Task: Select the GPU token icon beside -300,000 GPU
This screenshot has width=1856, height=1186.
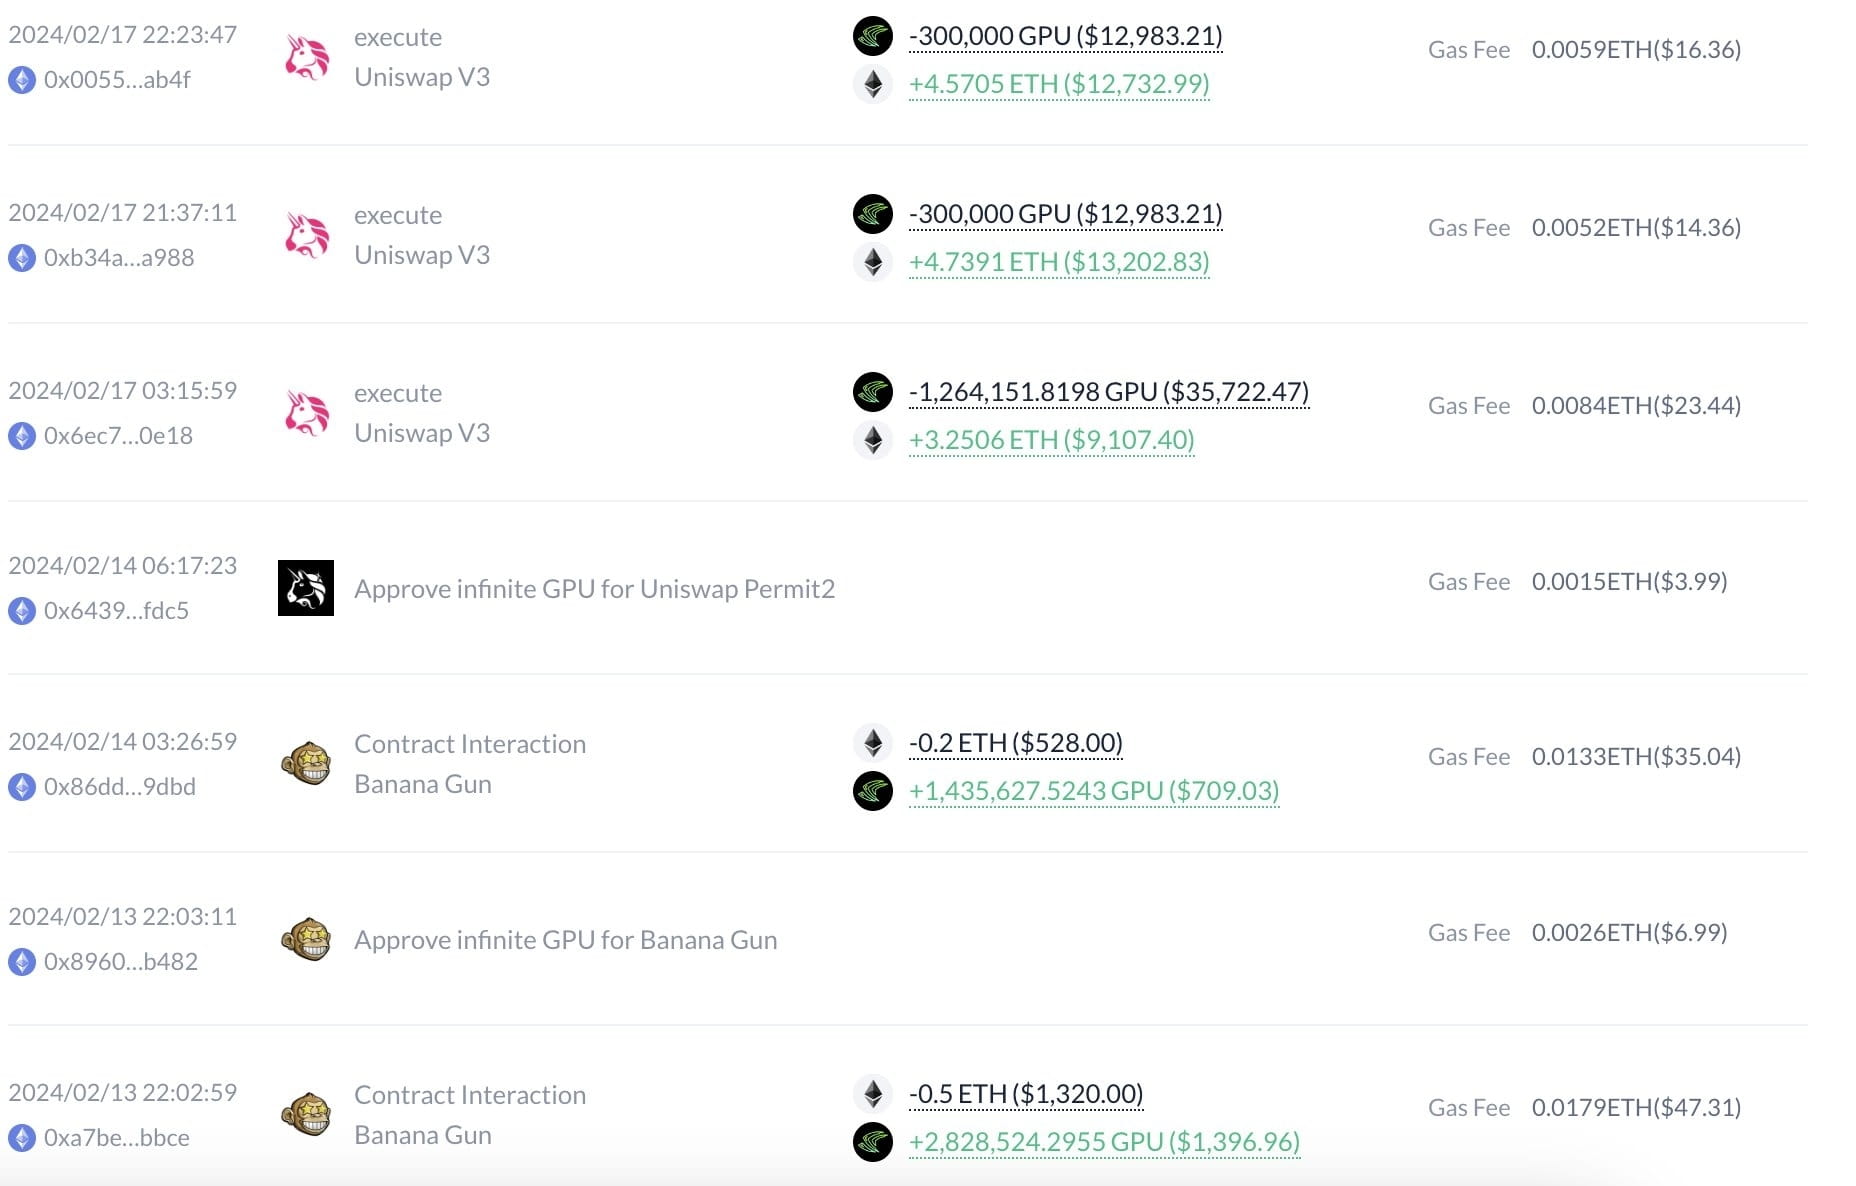Action: coord(874,36)
